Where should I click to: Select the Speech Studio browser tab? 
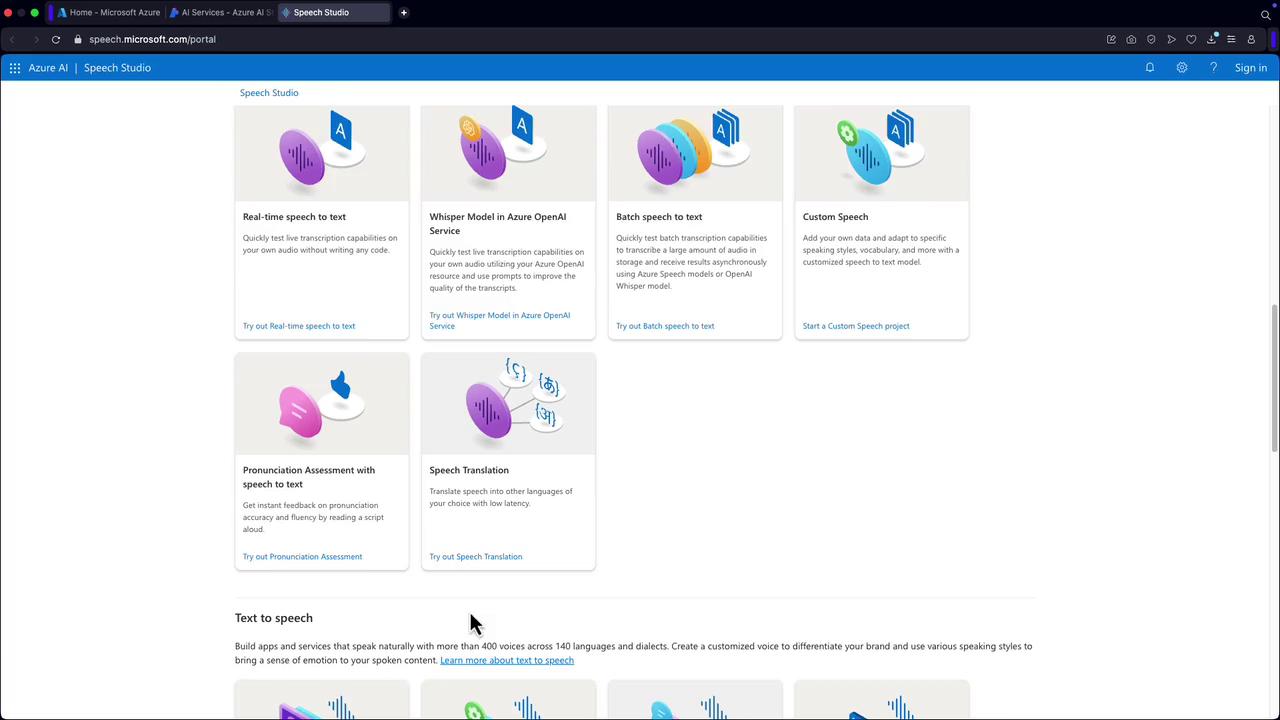[x=333, y=13]
